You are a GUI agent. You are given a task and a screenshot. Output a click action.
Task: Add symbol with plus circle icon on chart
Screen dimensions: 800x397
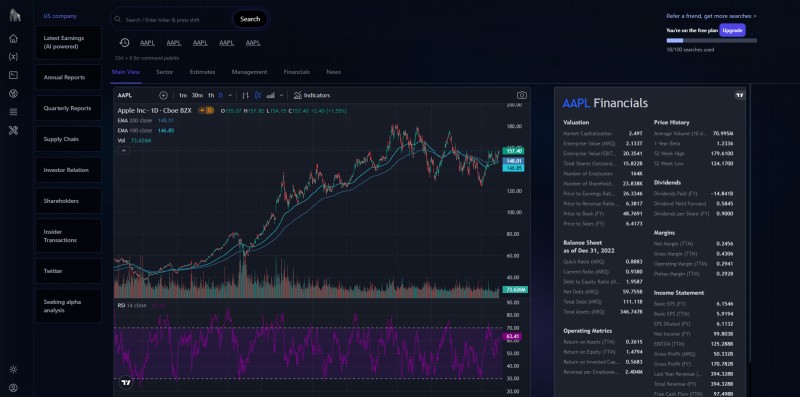163,95
